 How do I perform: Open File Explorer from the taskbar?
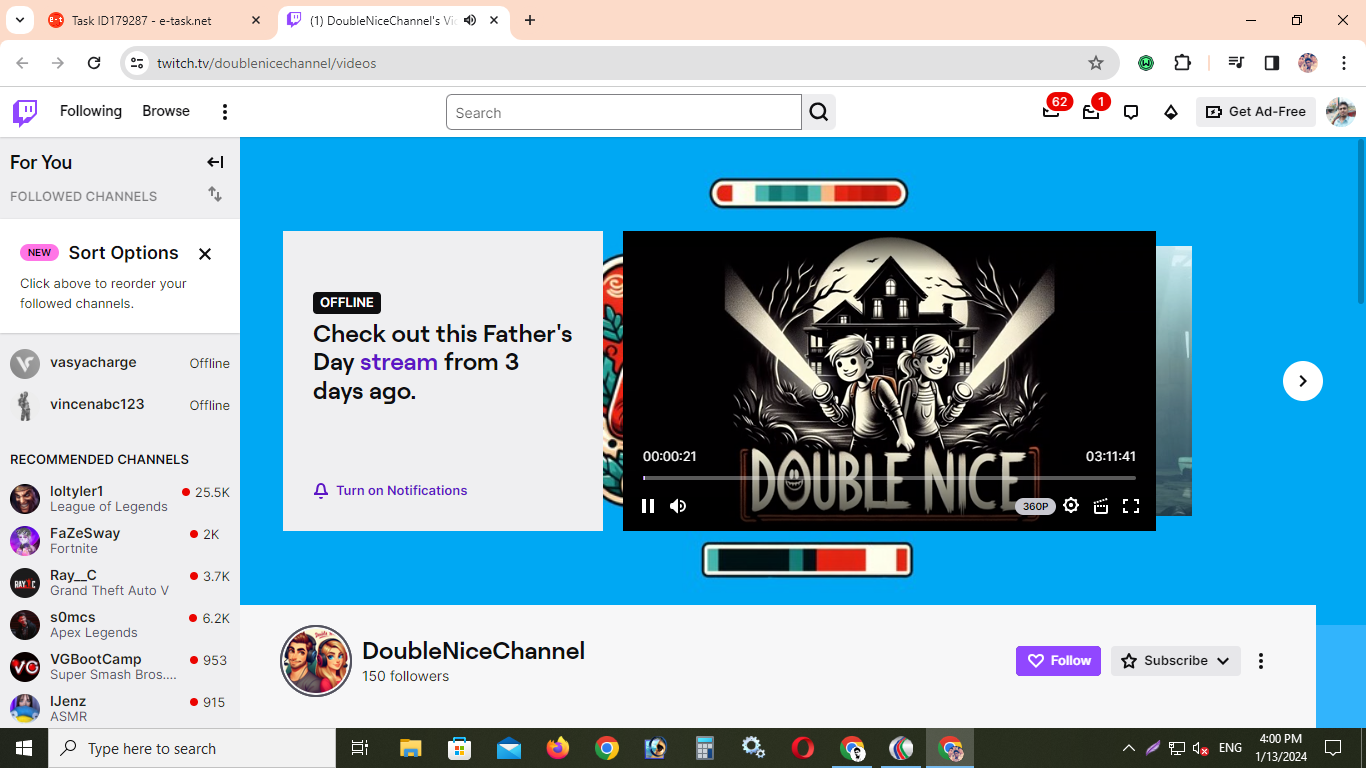(410, 748)
